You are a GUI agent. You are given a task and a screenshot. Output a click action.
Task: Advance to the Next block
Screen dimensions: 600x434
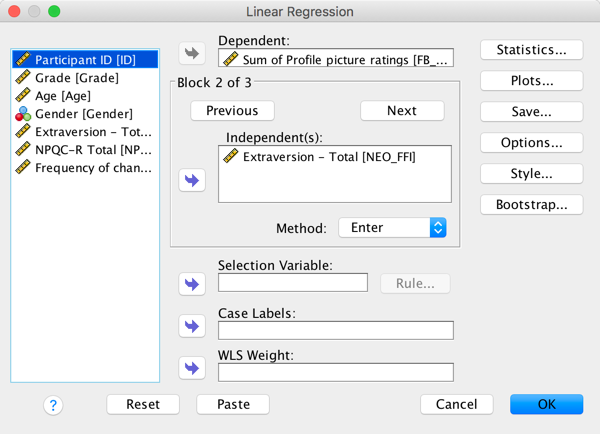tap(402, 111)
